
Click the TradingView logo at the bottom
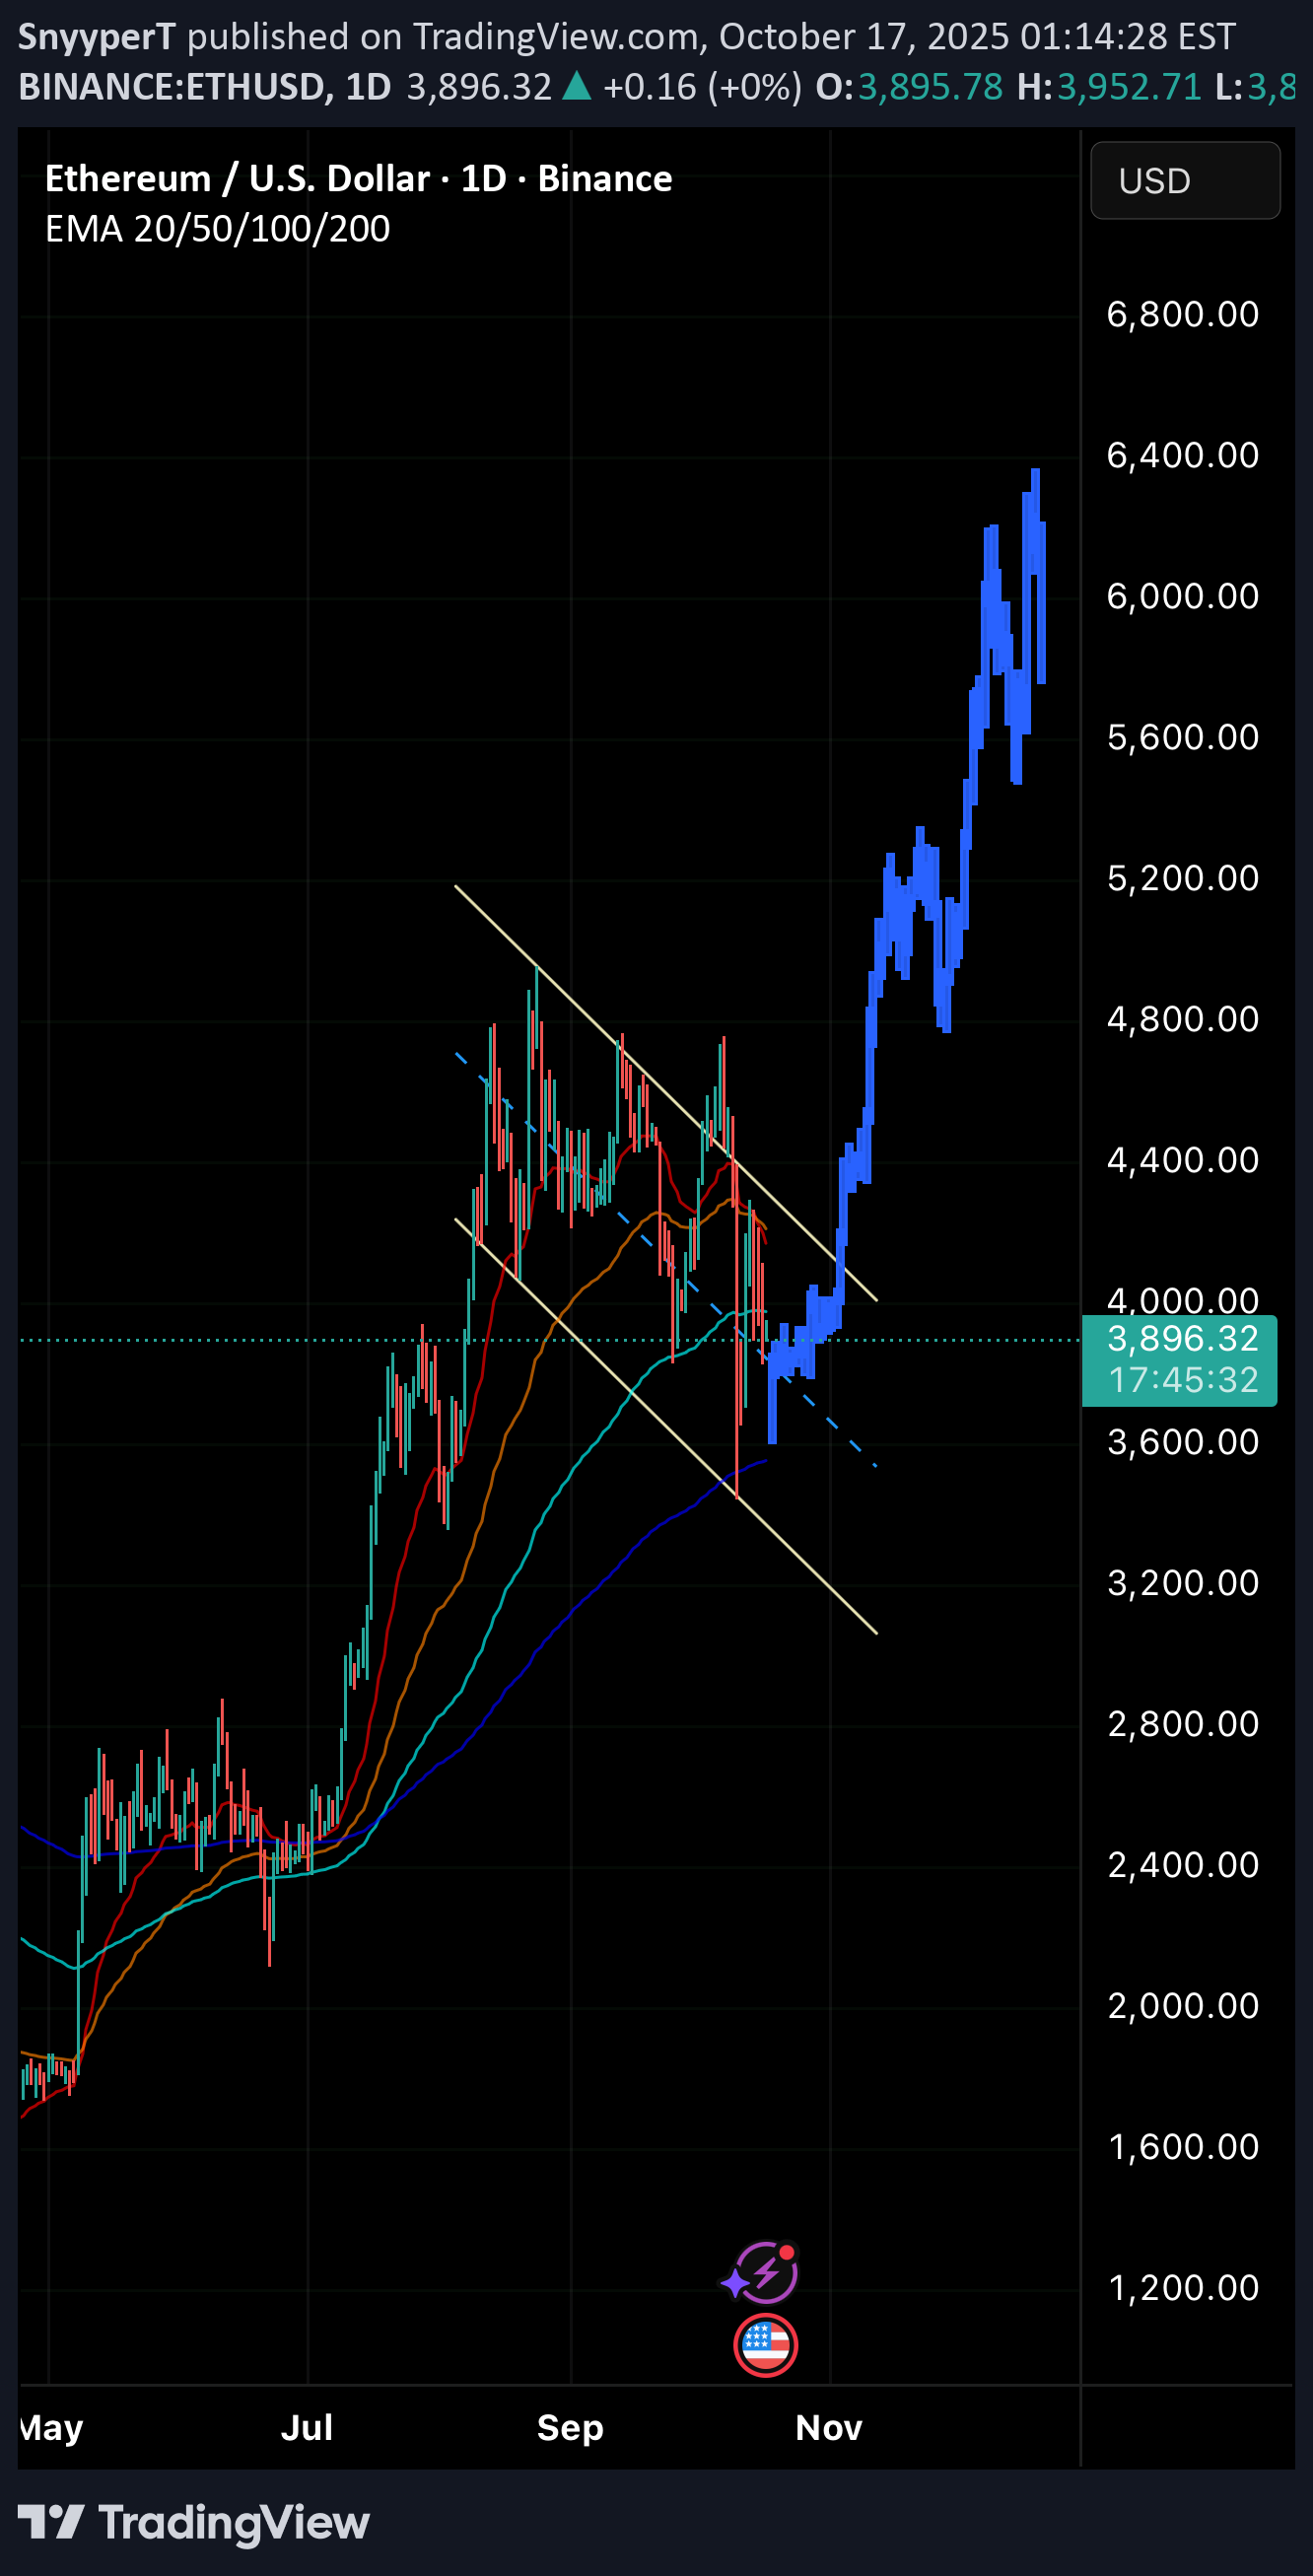click(194, 2521)
